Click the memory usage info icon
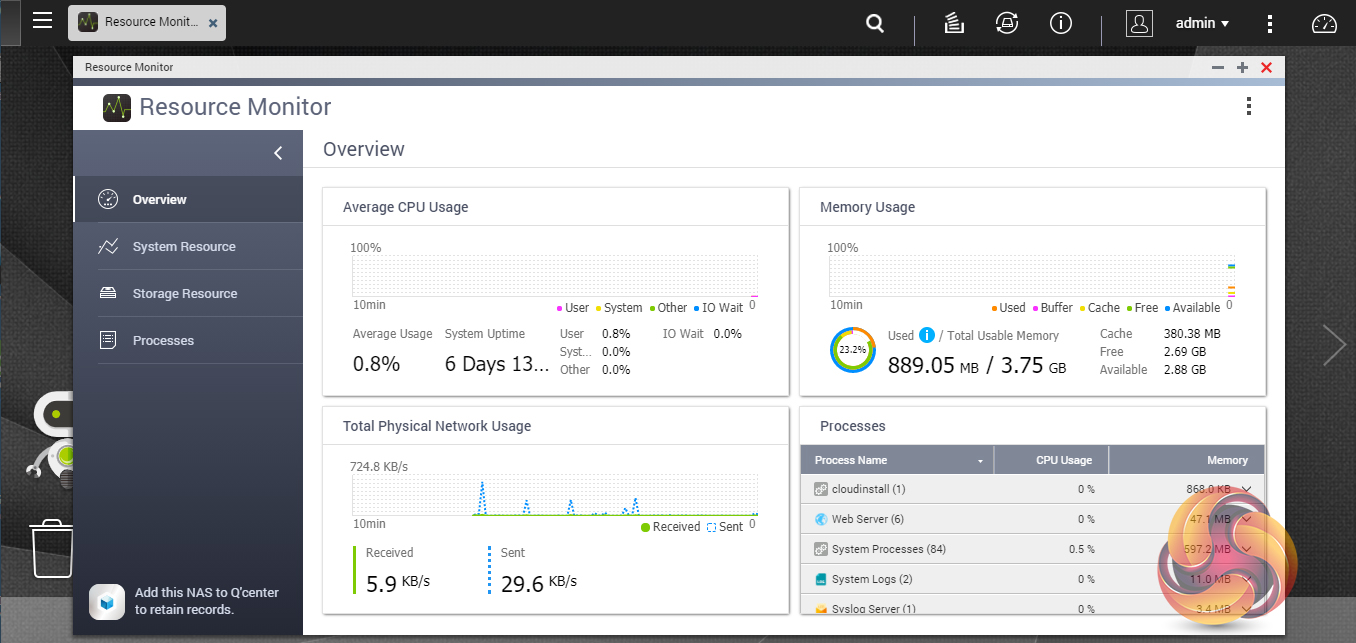This screenshot has width=1356, height=643. click(926, 335)
